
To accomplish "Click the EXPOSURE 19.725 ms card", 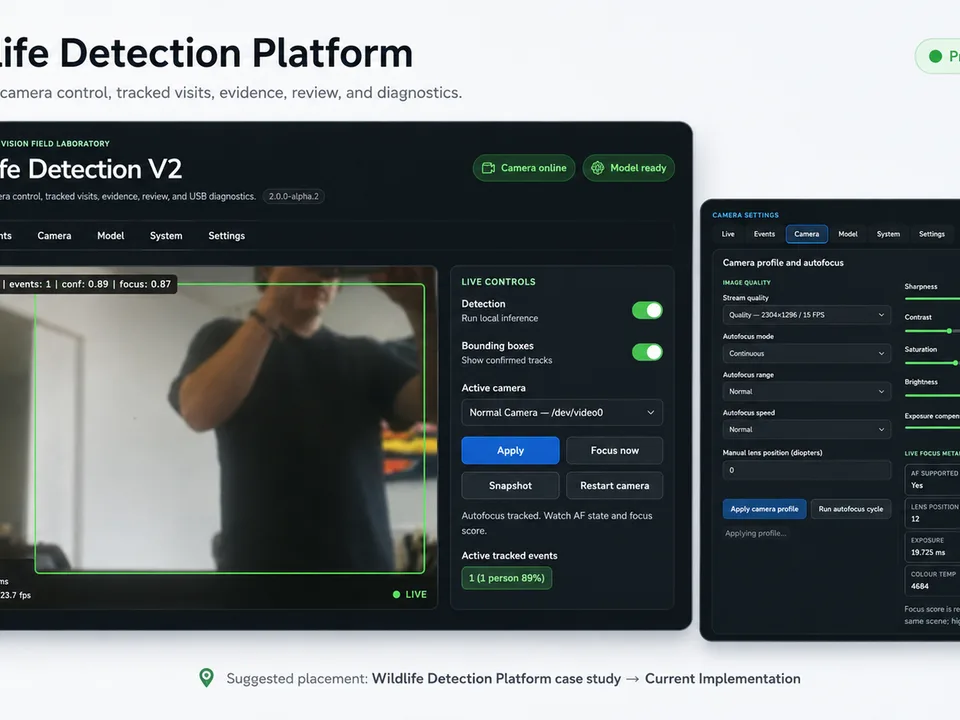I will point(932,547).
